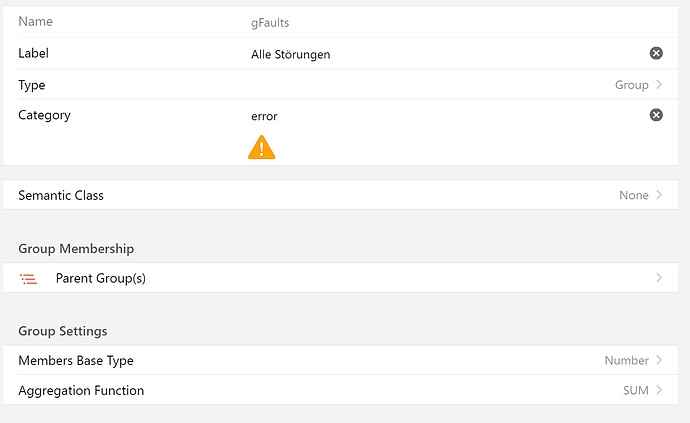Click the Aggregation Function label

[x=81, y=390]
